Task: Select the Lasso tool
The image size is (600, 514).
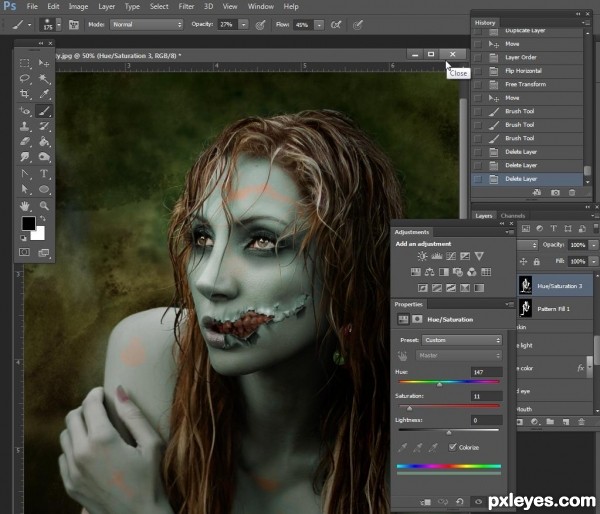Action: click(25, 79)
